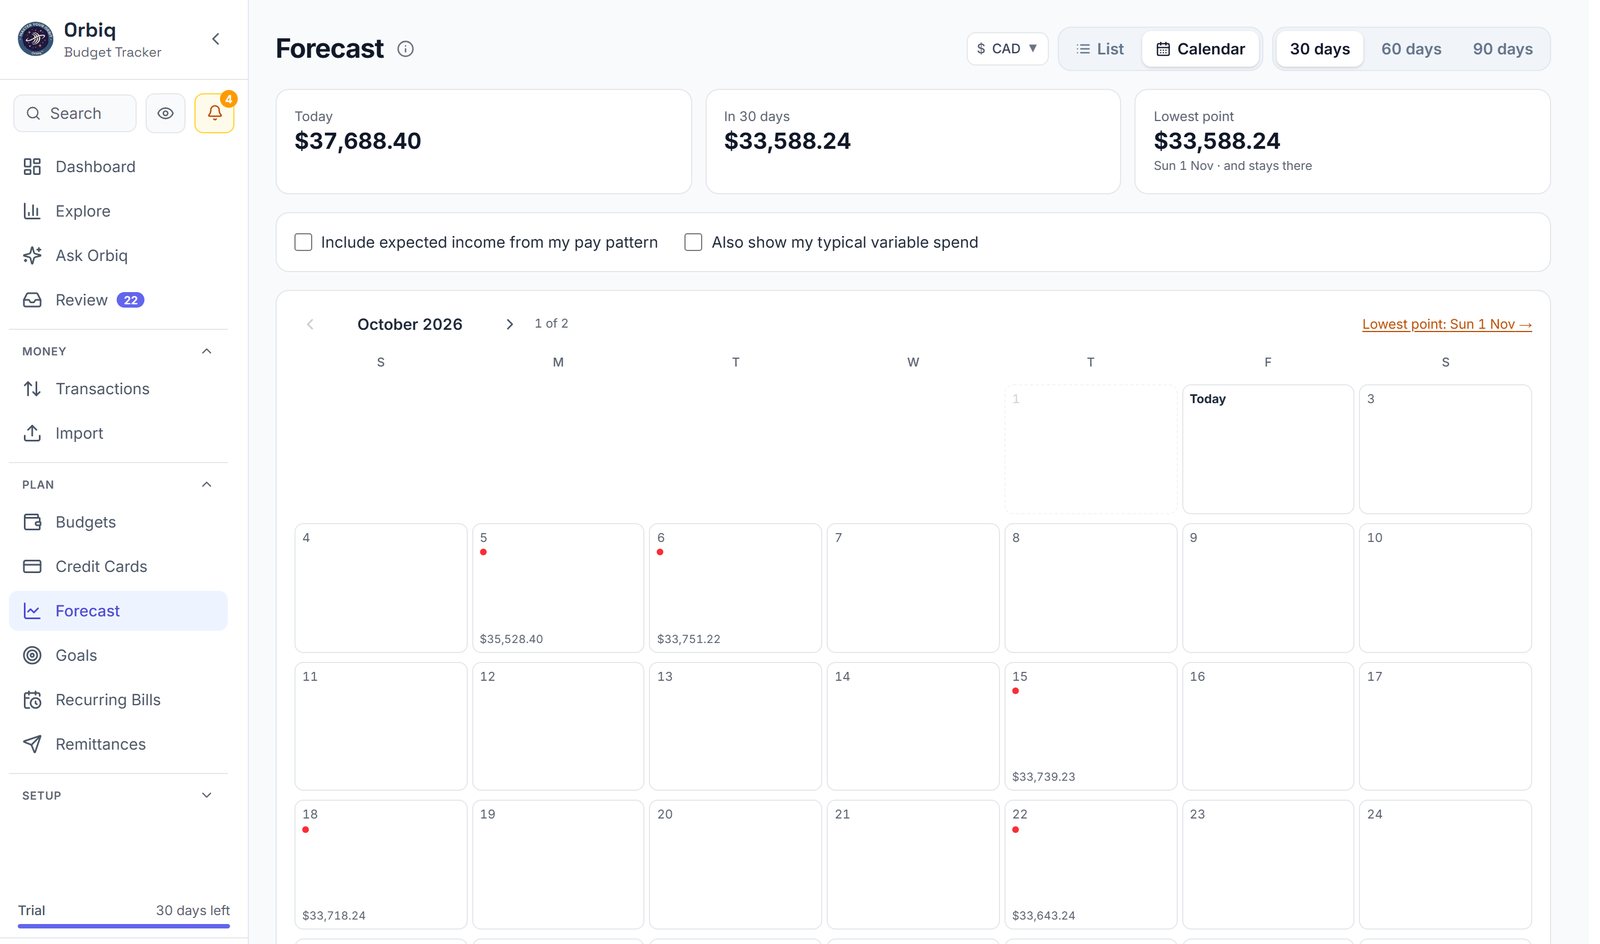Select the 30 days range
This screenshot has height=944, width=1600.
click(1320, 49)
